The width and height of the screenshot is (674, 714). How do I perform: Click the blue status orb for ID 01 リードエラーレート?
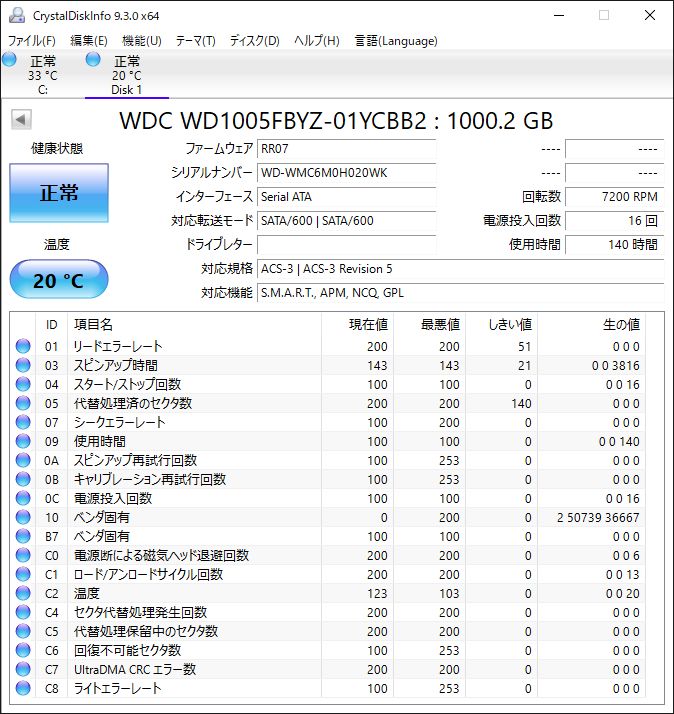(23, 347)
